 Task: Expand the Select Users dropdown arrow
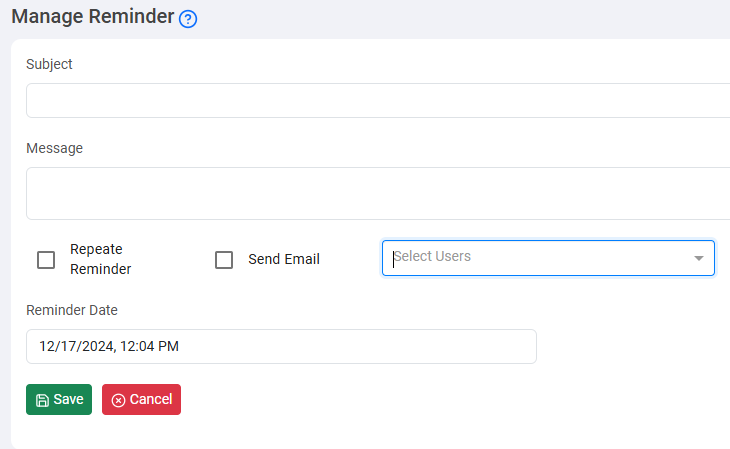(699, 258)
